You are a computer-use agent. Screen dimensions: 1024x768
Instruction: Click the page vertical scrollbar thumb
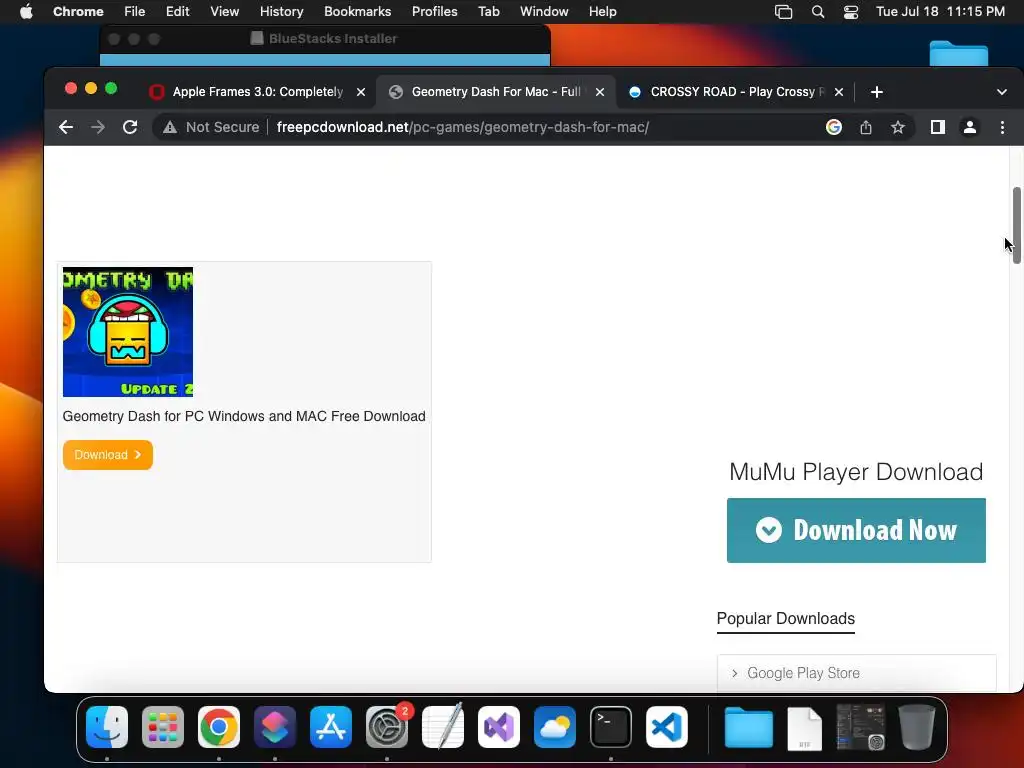(1017, 225)
